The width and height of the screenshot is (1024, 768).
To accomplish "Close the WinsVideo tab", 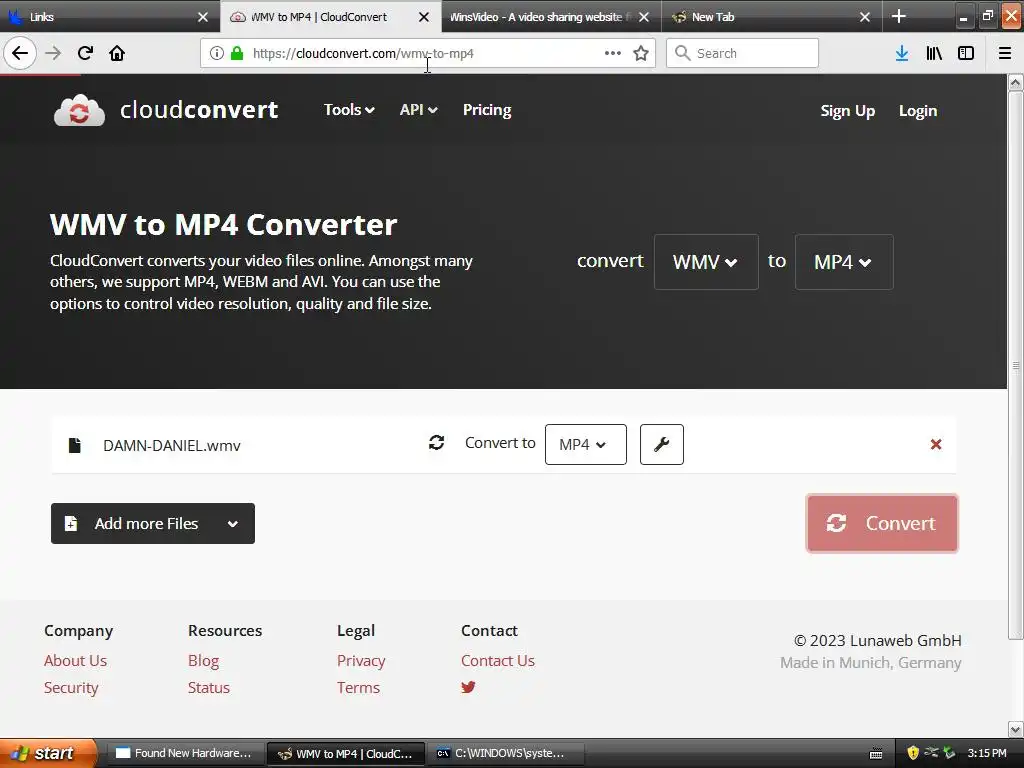I will click(x=644, y=17).
